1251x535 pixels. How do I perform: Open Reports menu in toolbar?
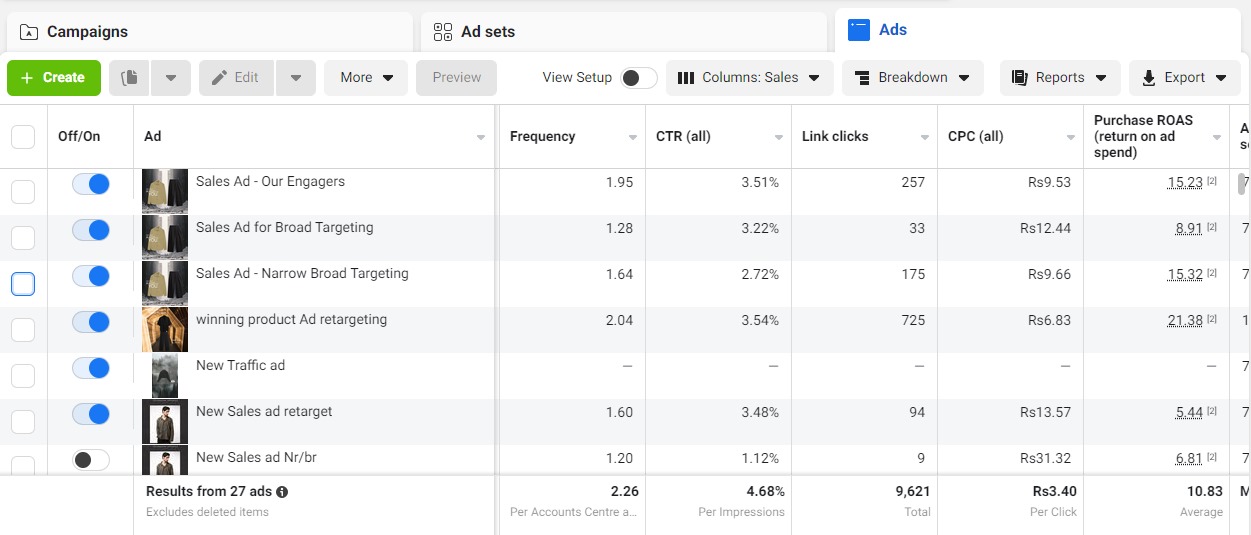pyautogui.click(x=1059, y=78)
